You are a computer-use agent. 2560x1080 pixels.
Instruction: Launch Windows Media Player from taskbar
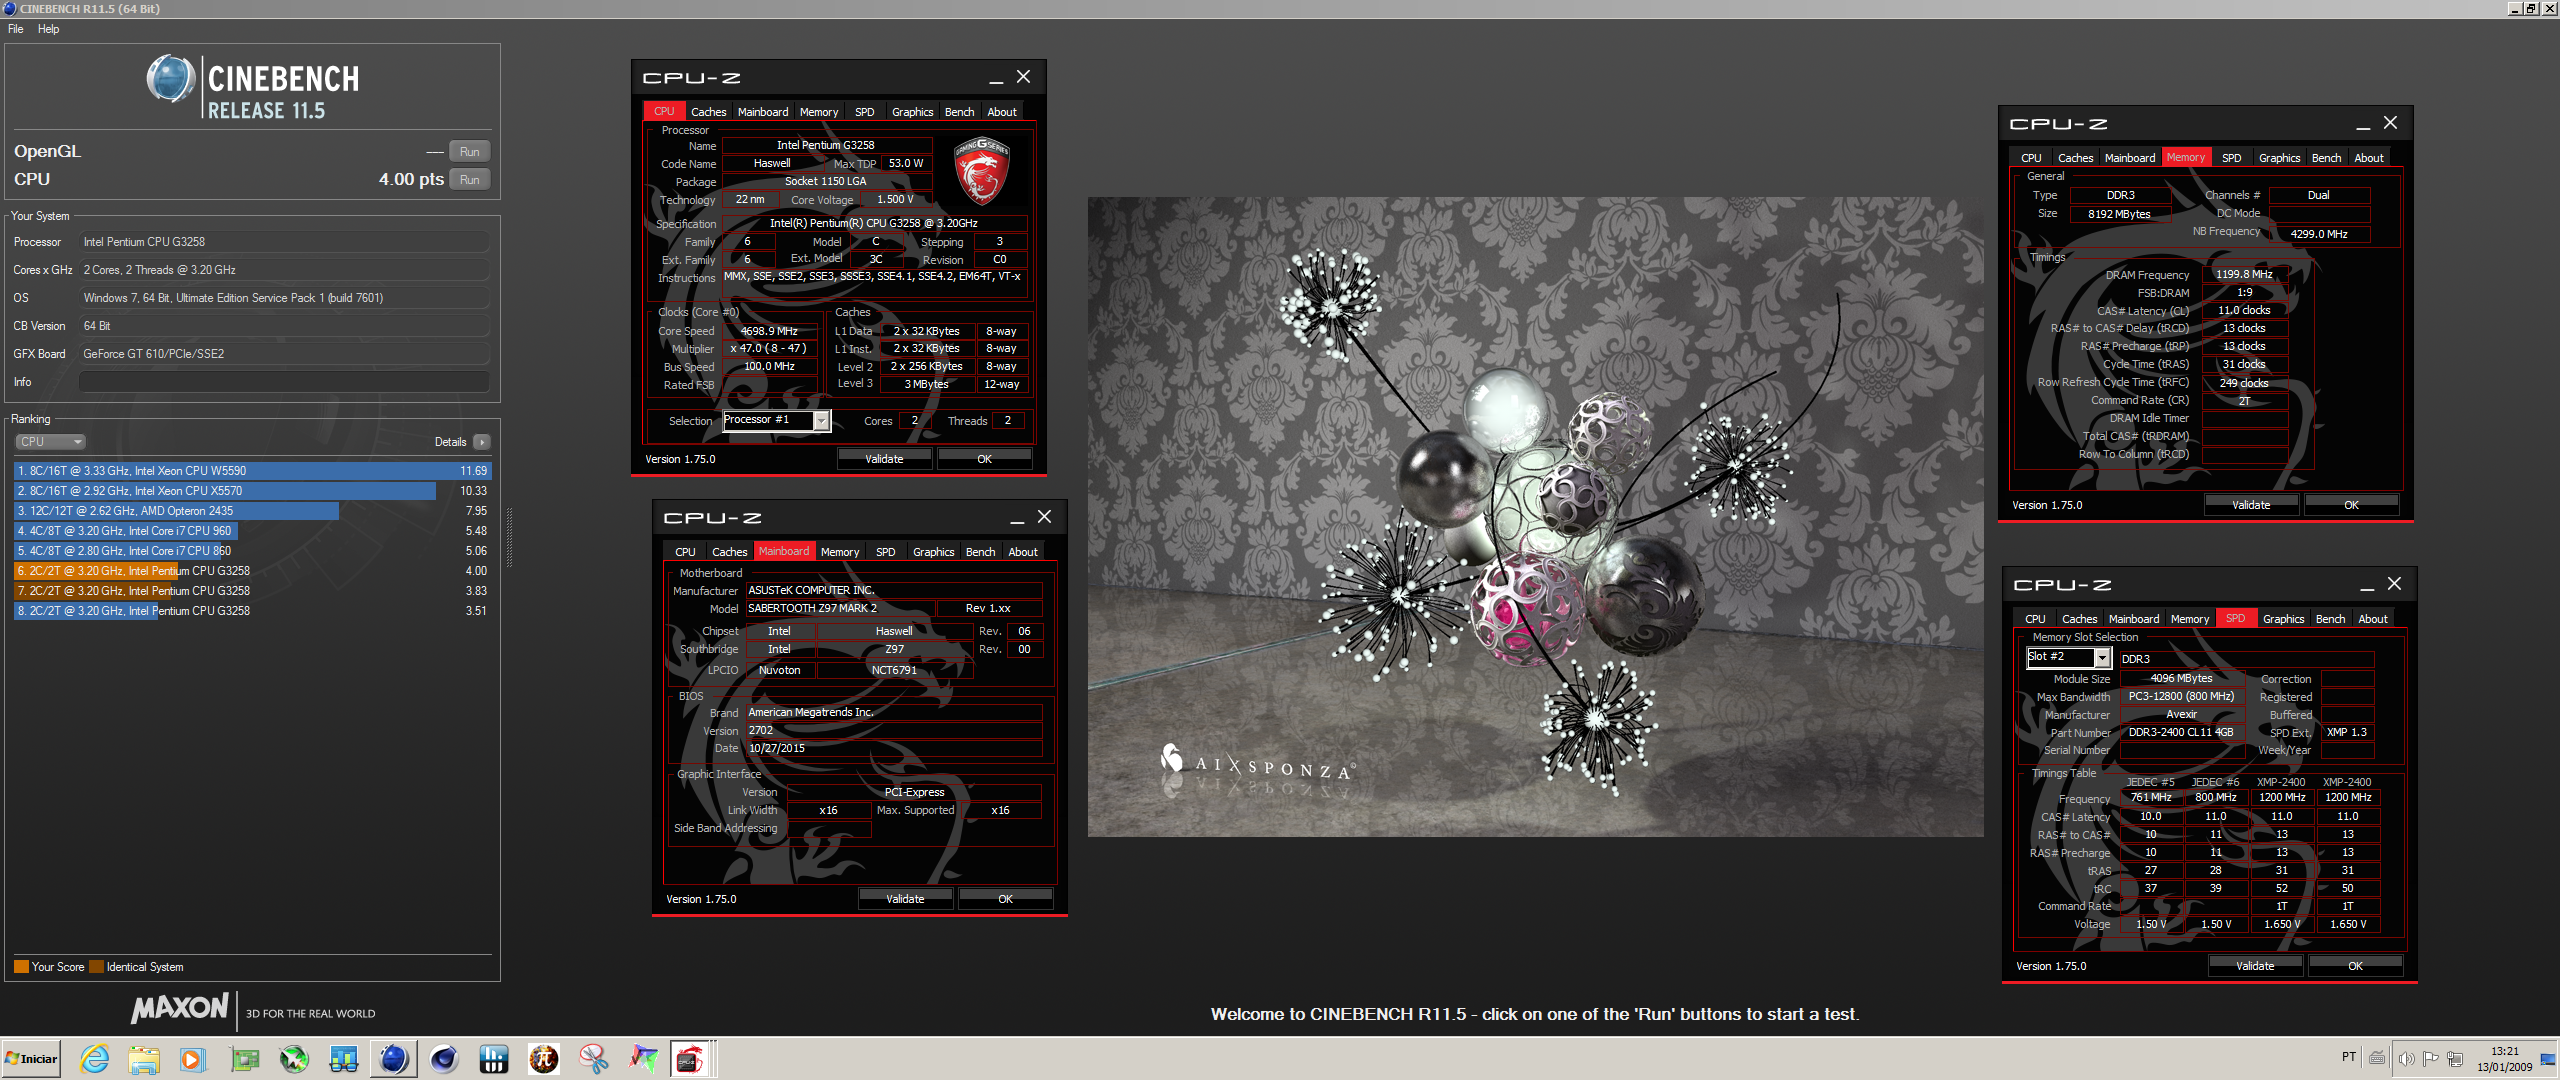[193, 1059]
